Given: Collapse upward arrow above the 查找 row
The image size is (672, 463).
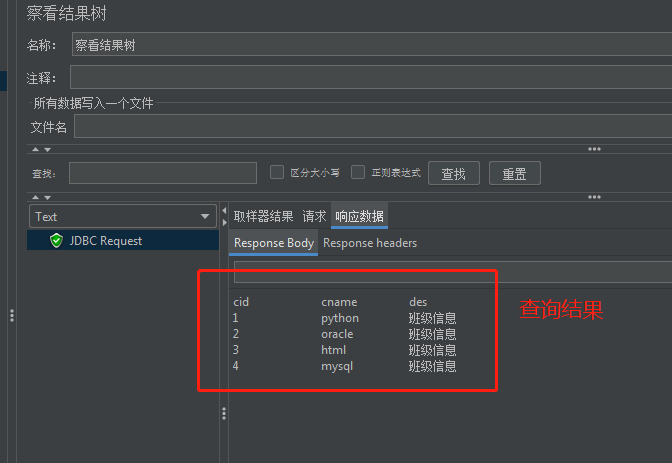Looking at the screenshot, I should [36, 149].
